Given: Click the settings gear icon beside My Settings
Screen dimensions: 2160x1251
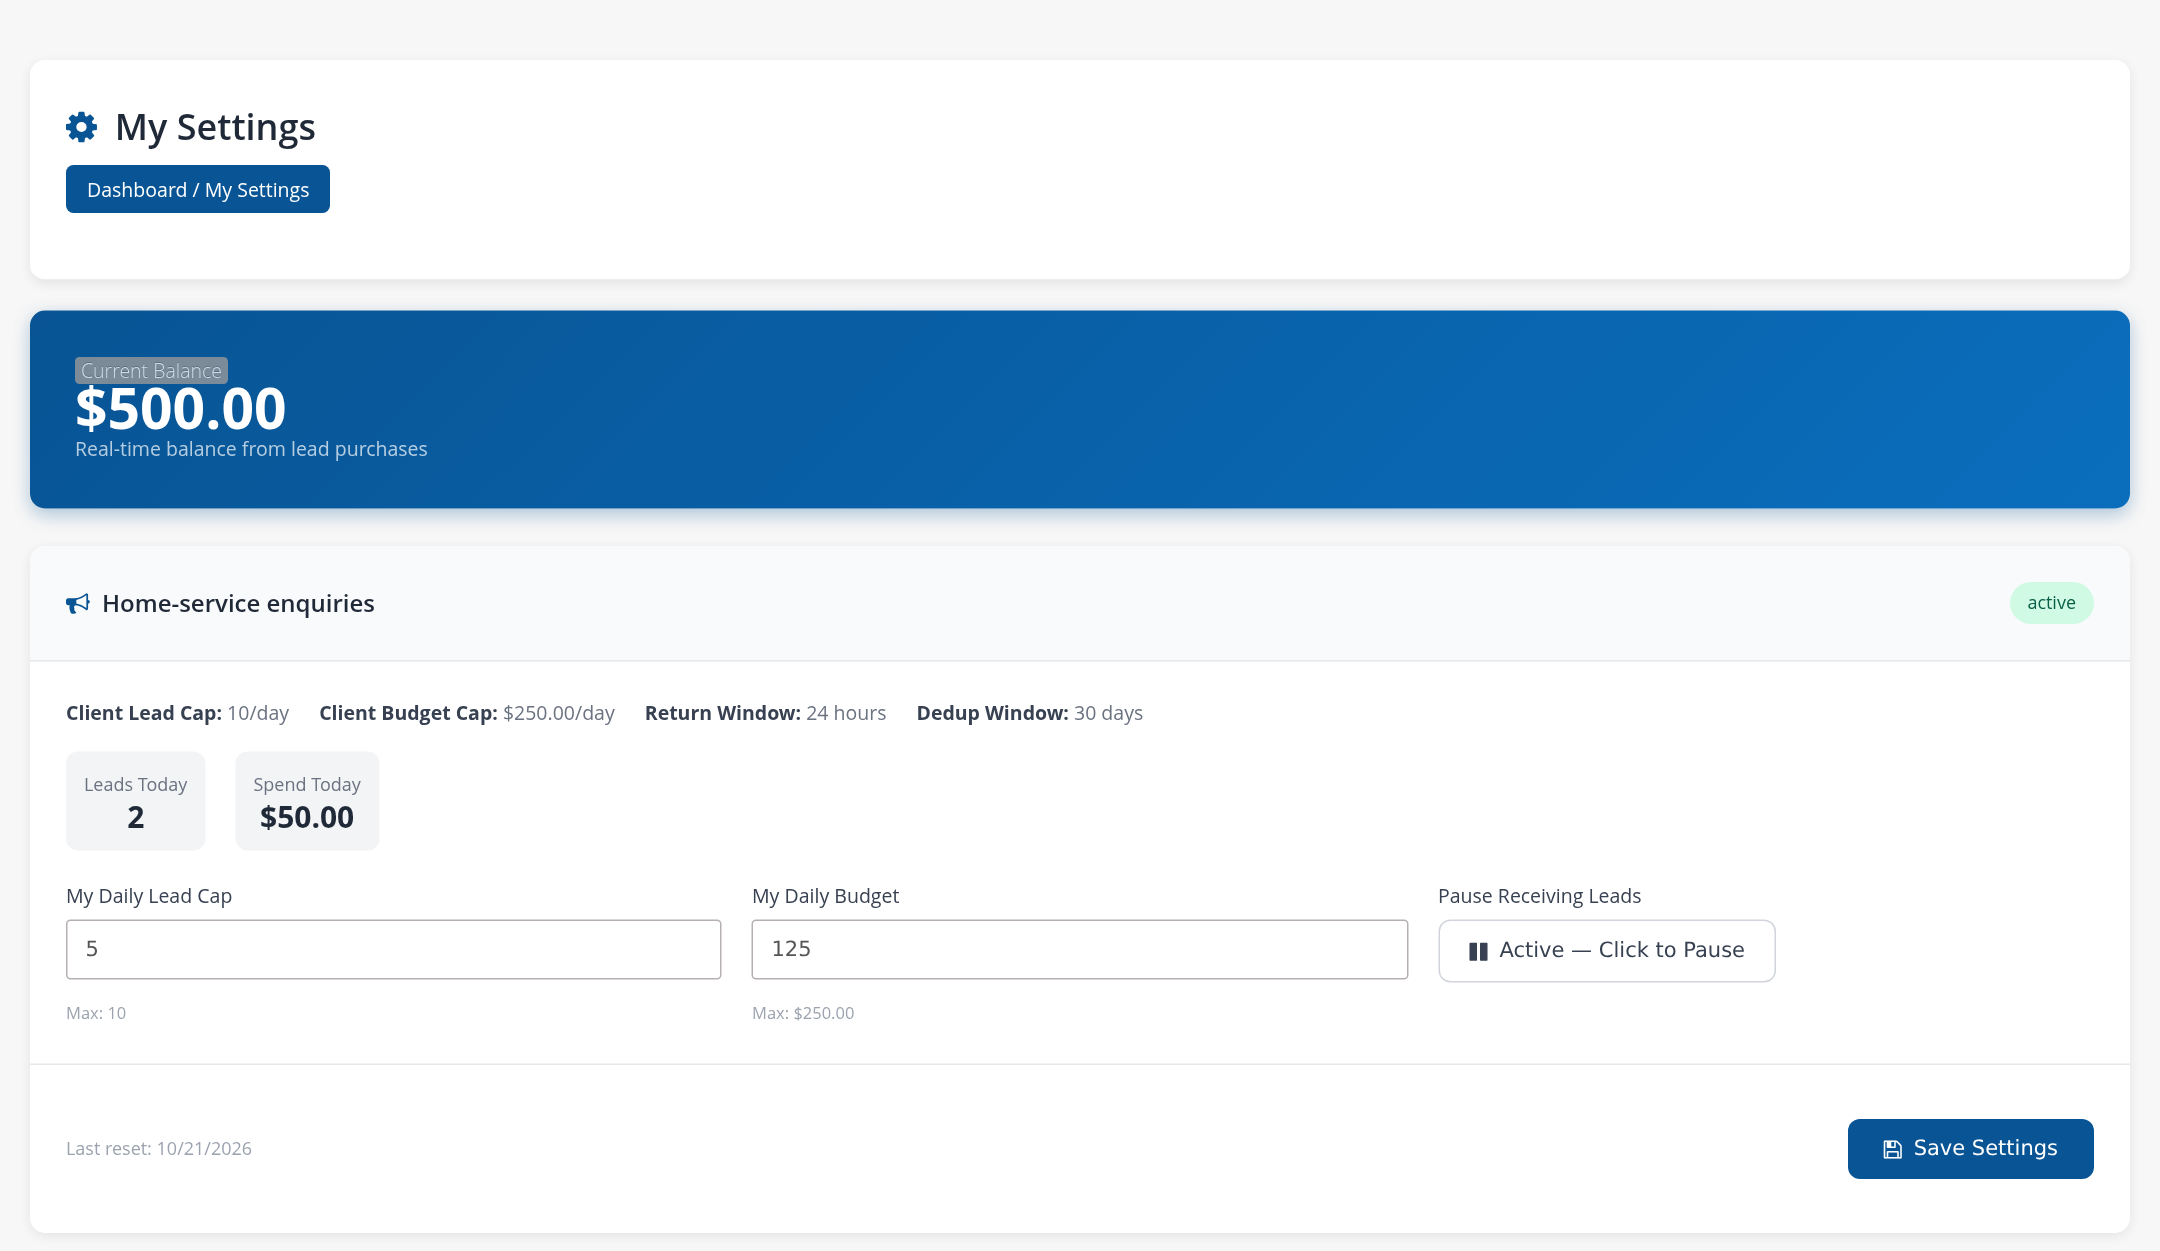Looking at the screenshot, I should (x=82, y=127).
